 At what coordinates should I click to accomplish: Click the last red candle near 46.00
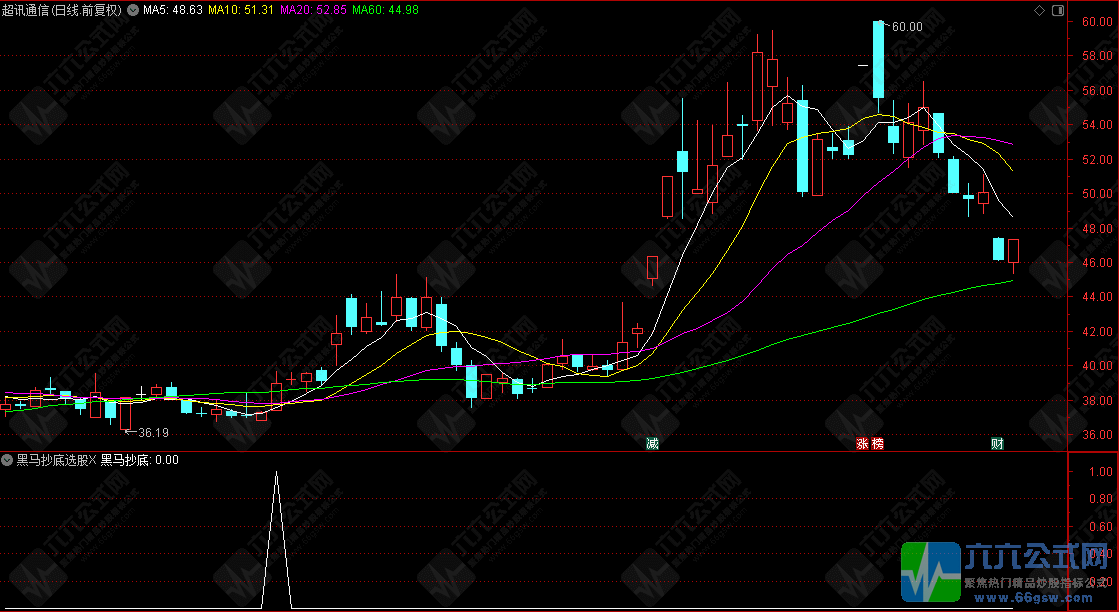pos(1013,252)
